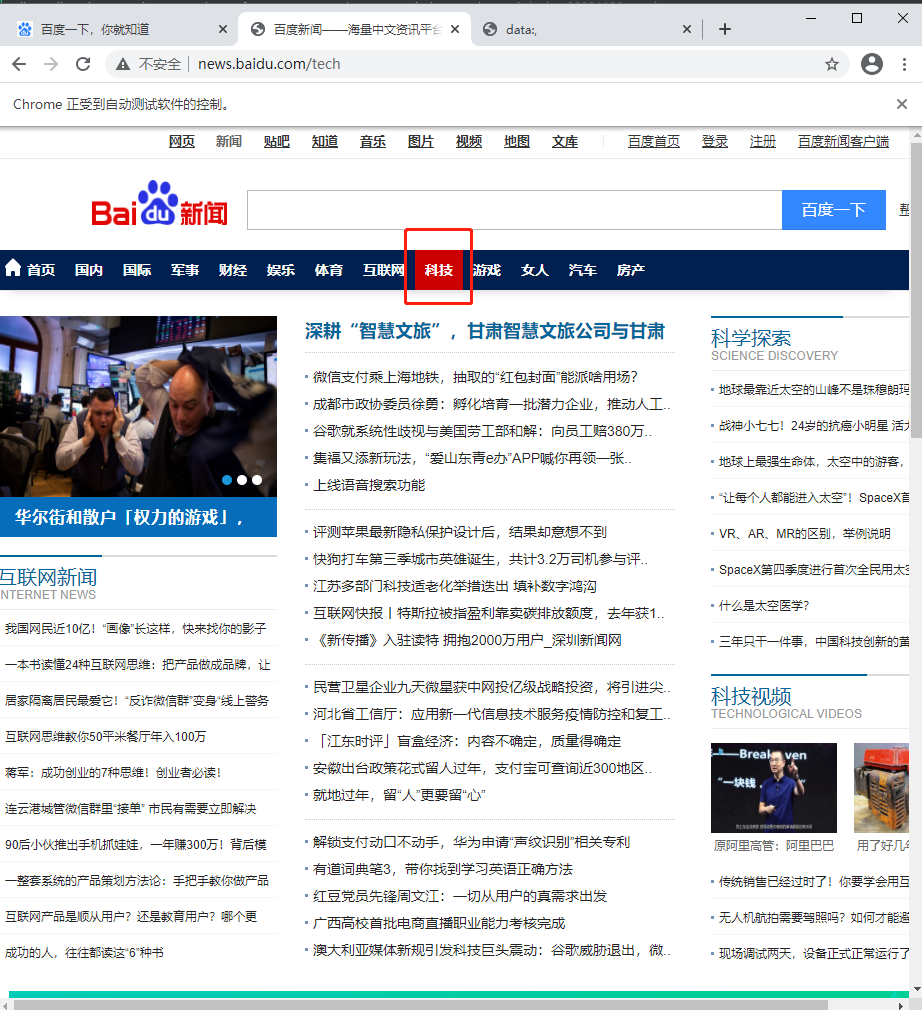Image resolution: width=922 pixels, height=1010 pixels.
Task: Open the Chrome profile avatar icon
Action: (x=872, y=64)
